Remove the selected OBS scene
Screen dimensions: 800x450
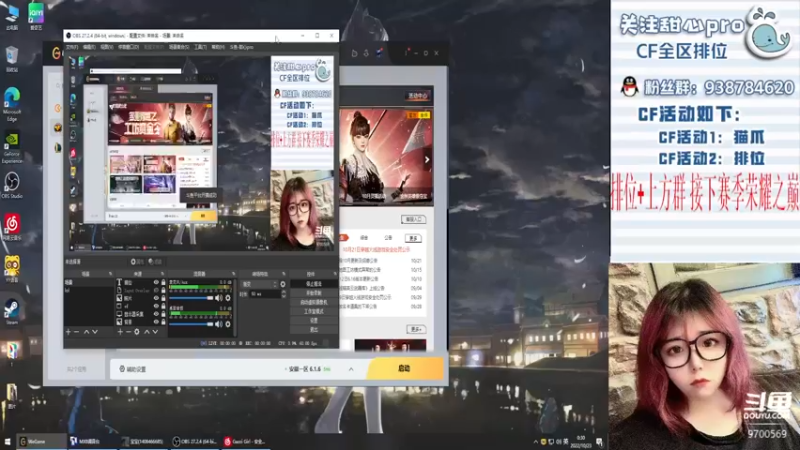77,332
